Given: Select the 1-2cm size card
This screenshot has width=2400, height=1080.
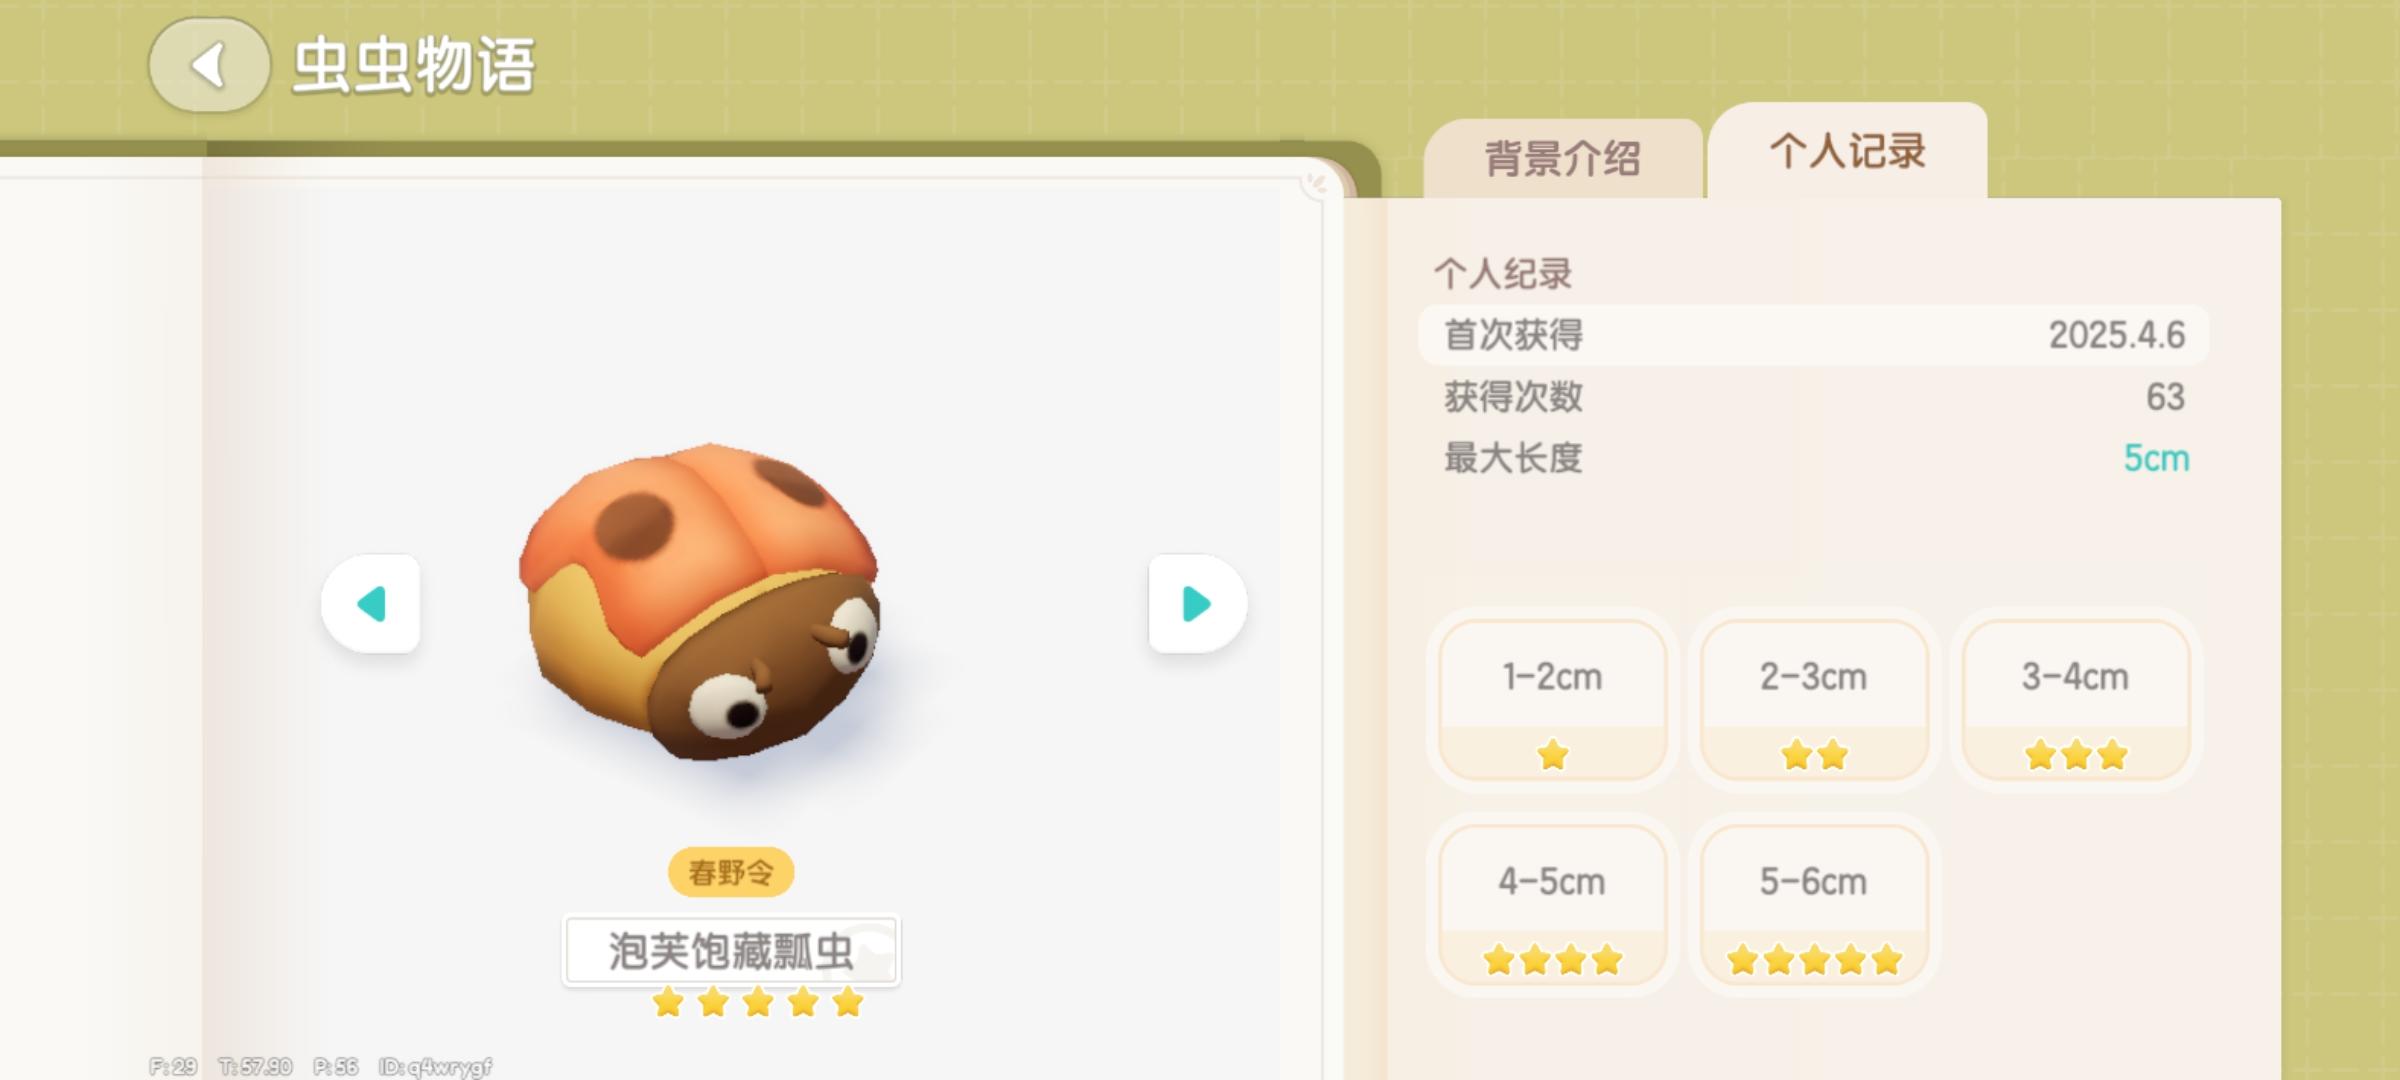Looking at the screenshot, I should tap(1552, 700).
